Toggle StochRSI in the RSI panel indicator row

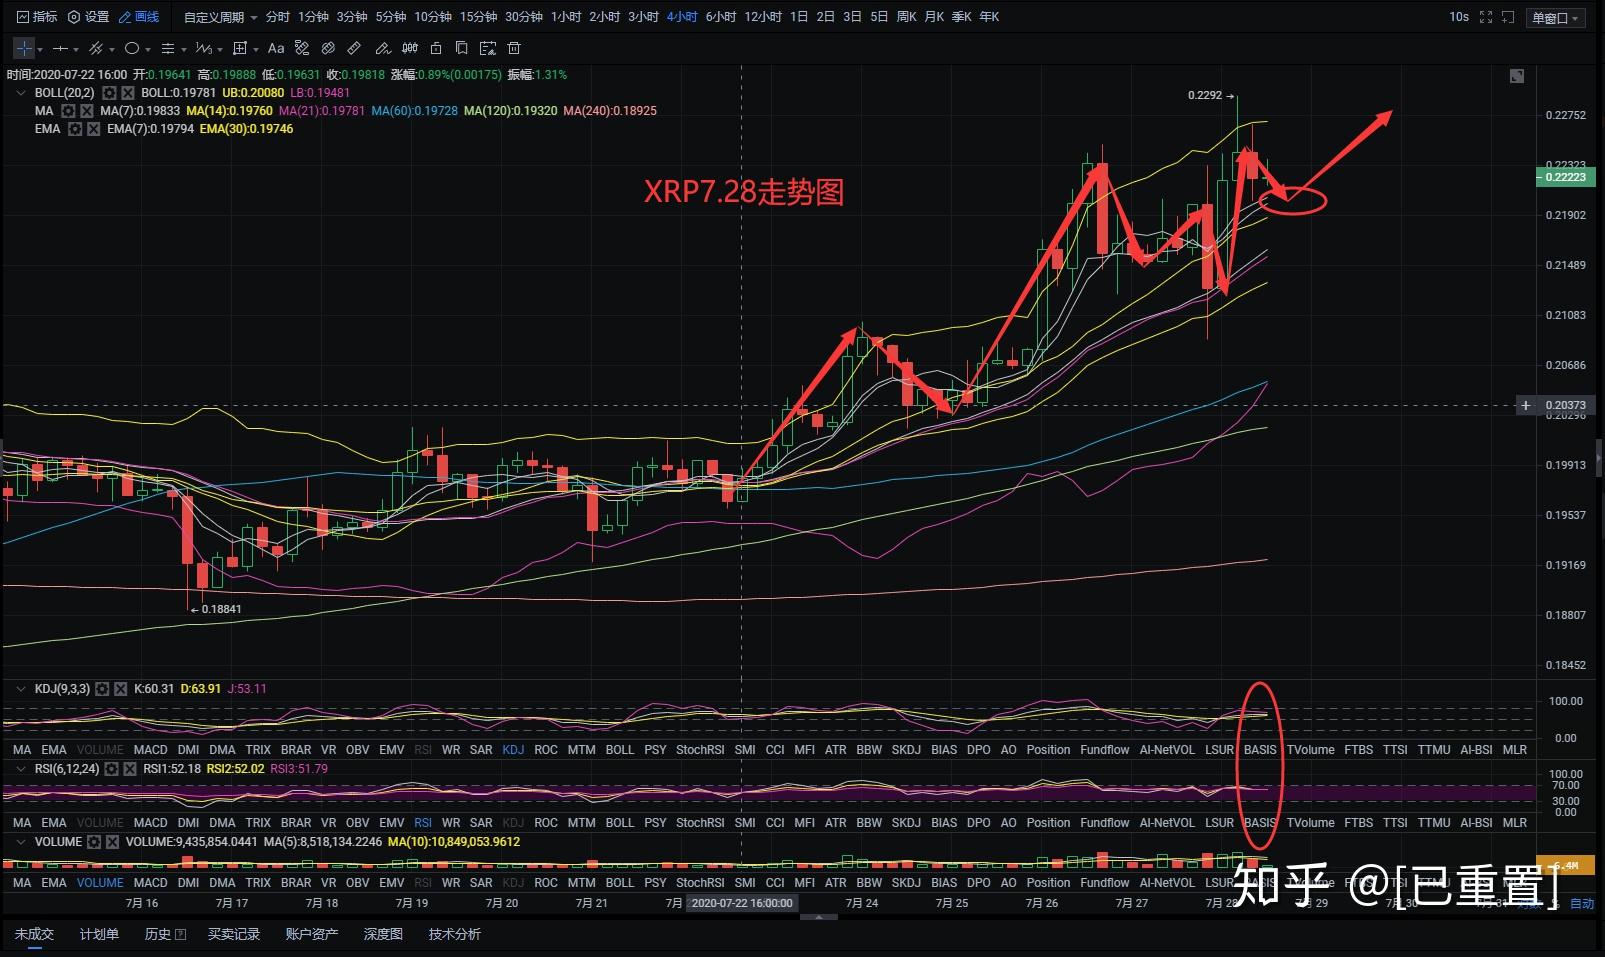click(x=700, y=822)
